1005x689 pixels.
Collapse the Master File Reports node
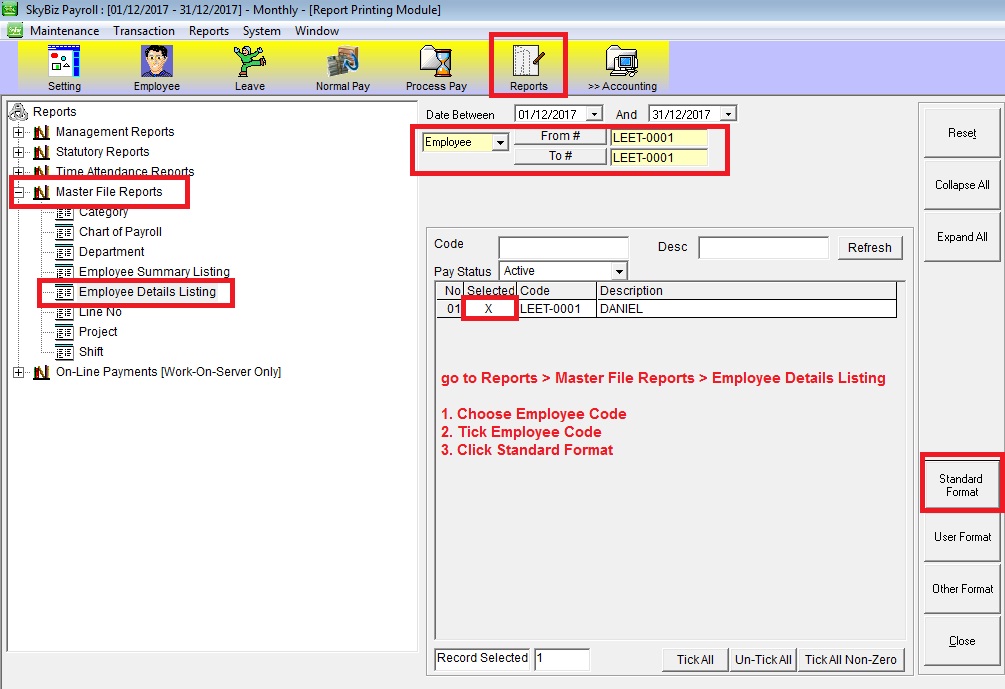18,192
